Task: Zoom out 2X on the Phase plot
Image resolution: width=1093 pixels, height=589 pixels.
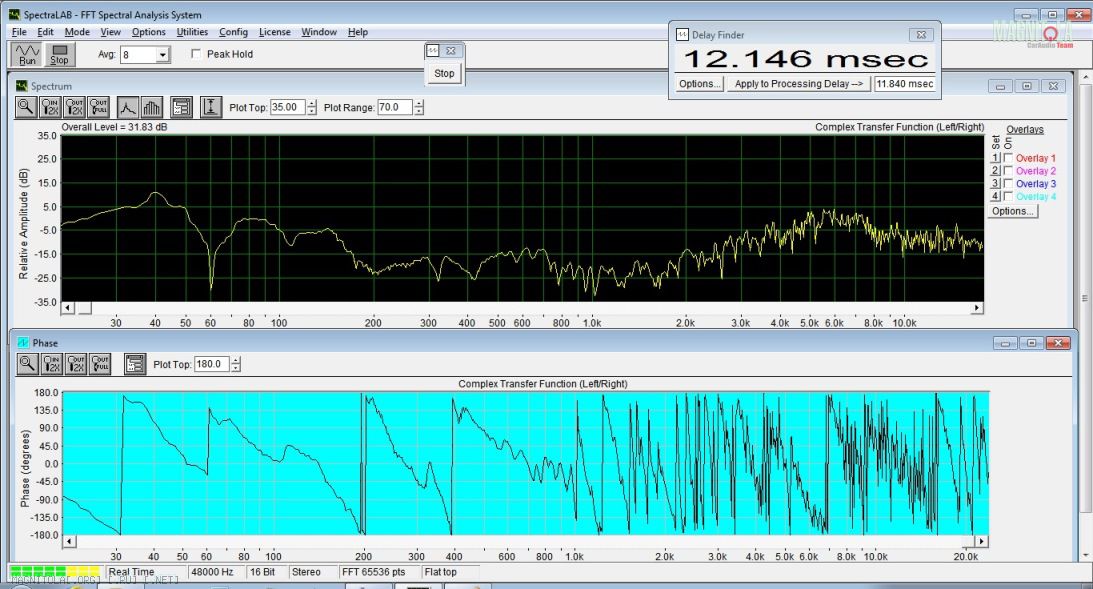Action: pyautogui.click(x=76, y=363)
